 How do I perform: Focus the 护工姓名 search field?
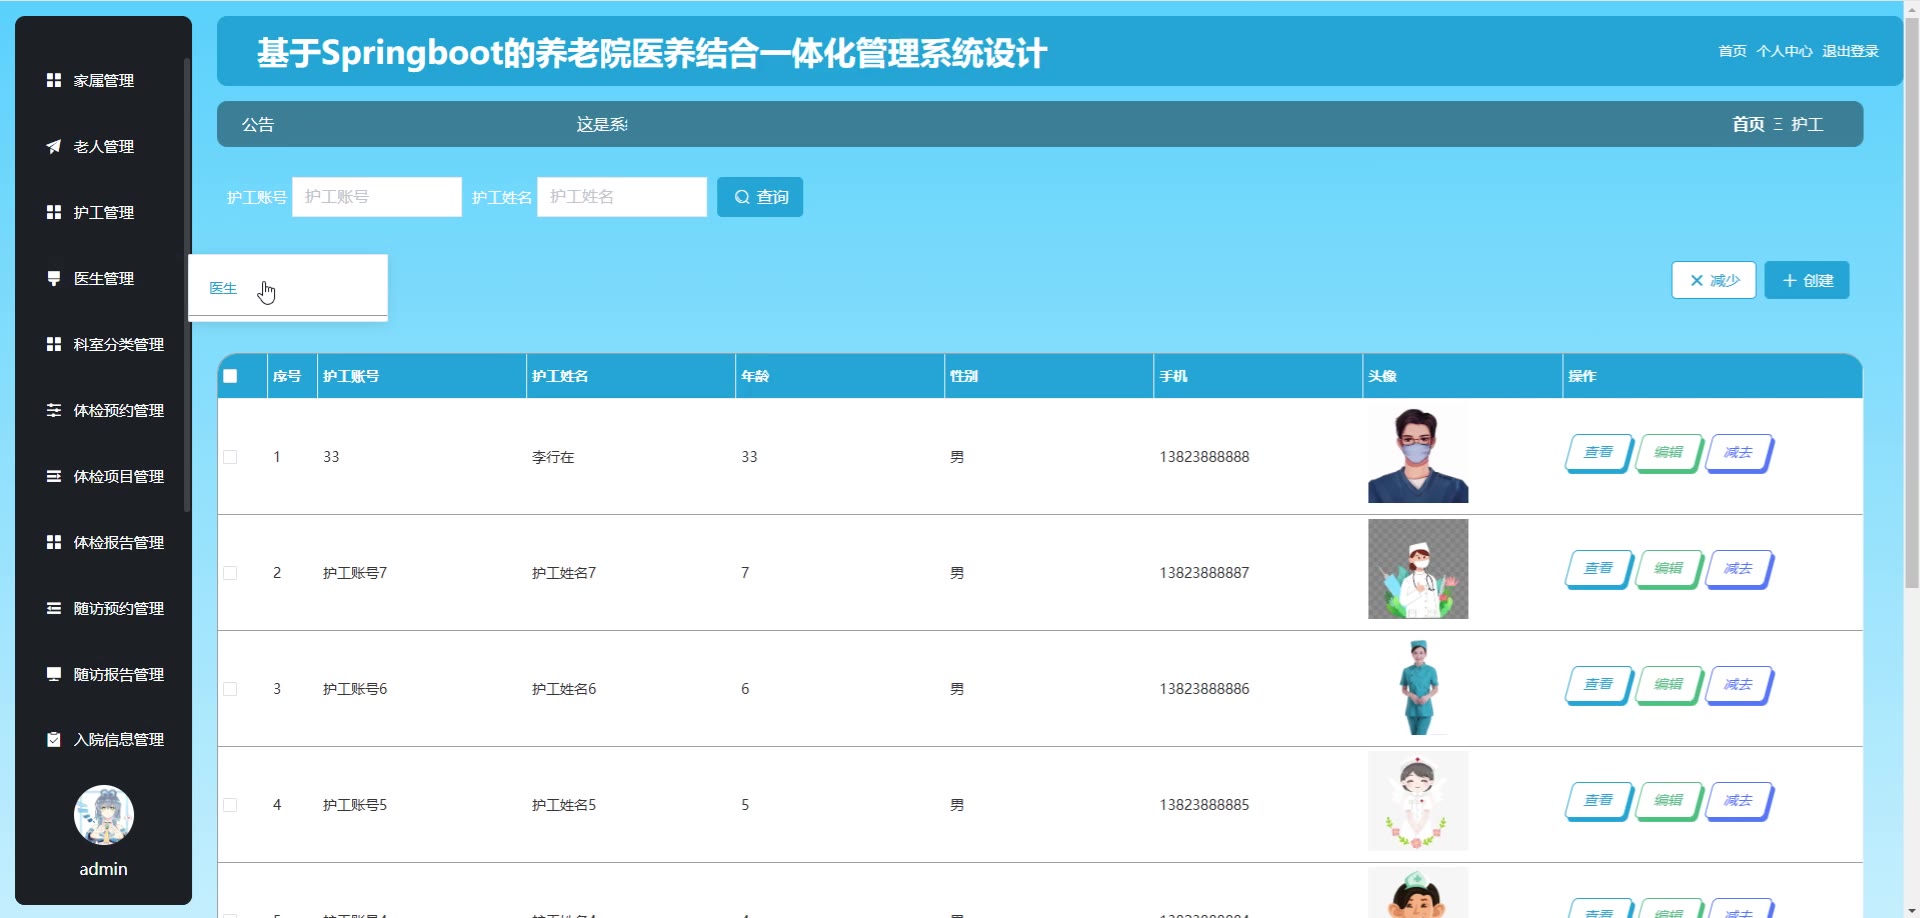[622, 197]
